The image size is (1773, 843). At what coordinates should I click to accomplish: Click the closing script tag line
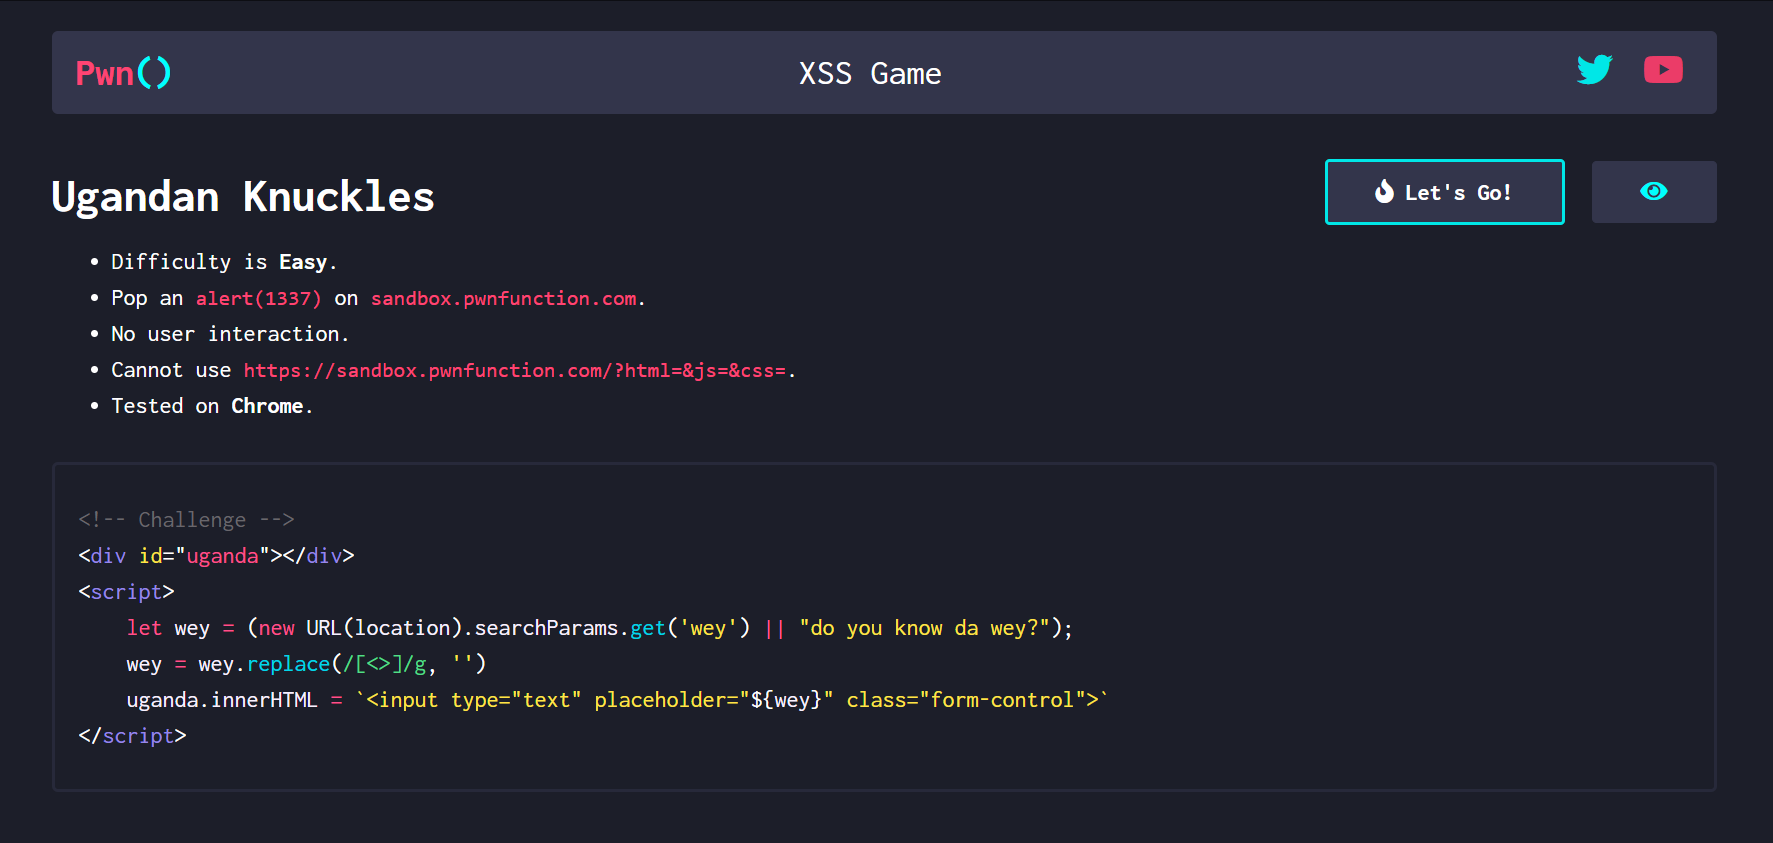coord(132,736)
